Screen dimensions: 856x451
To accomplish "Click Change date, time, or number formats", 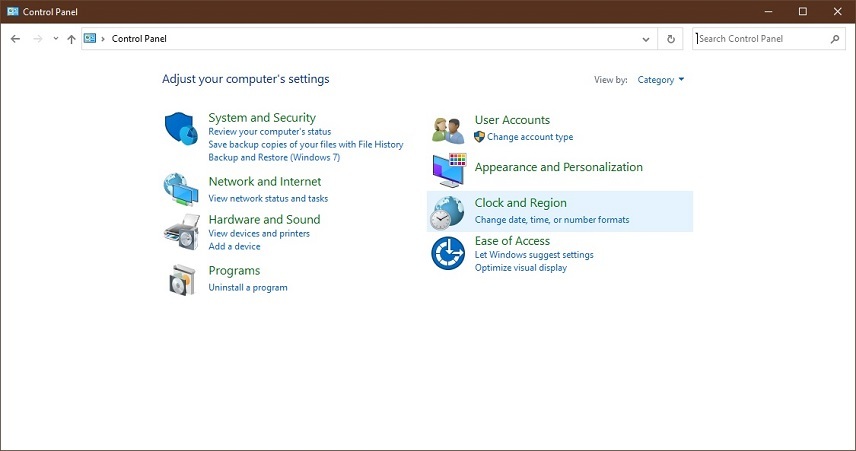I will pos(552,219).
